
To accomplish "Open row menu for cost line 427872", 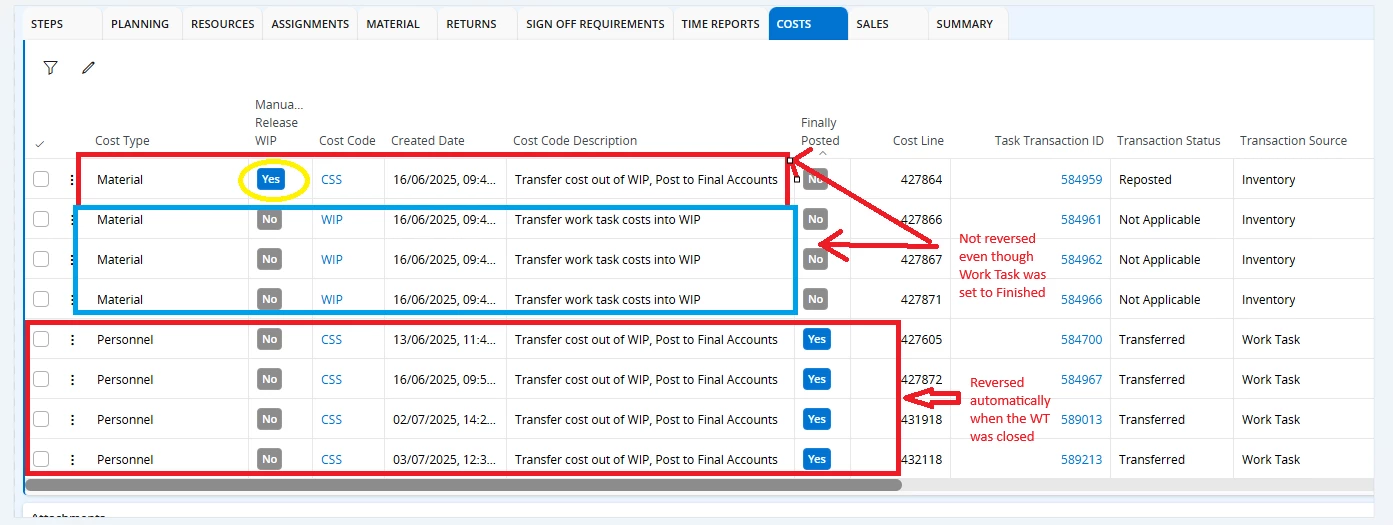I will (x=72, y=380).
